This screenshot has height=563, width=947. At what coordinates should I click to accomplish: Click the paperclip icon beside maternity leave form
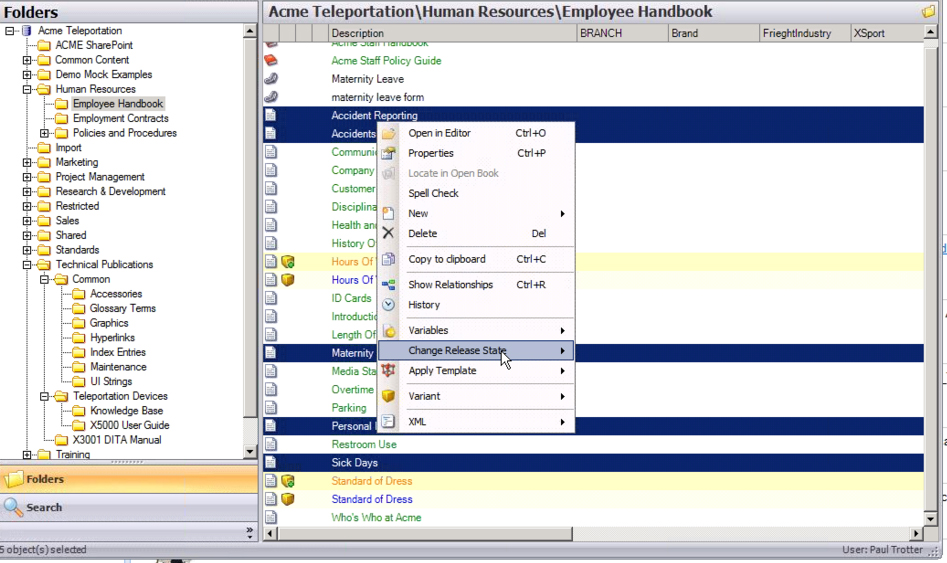(x=271, y=97)
